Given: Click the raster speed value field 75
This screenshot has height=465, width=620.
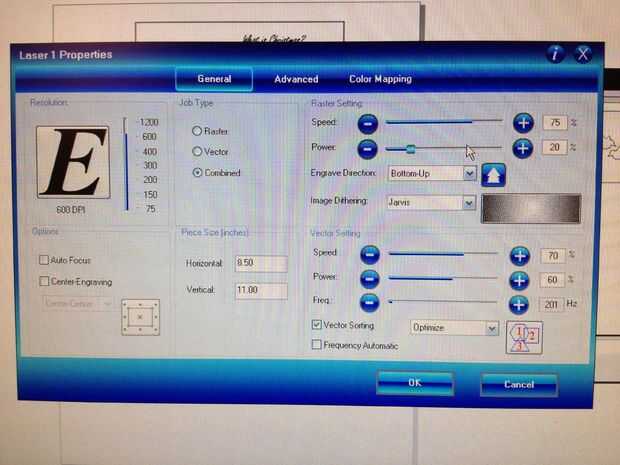Looking at the screenshot, I should (555, 123).
